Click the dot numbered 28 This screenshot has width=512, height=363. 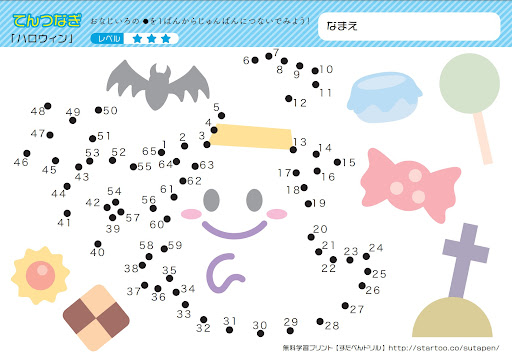[320, 321]
